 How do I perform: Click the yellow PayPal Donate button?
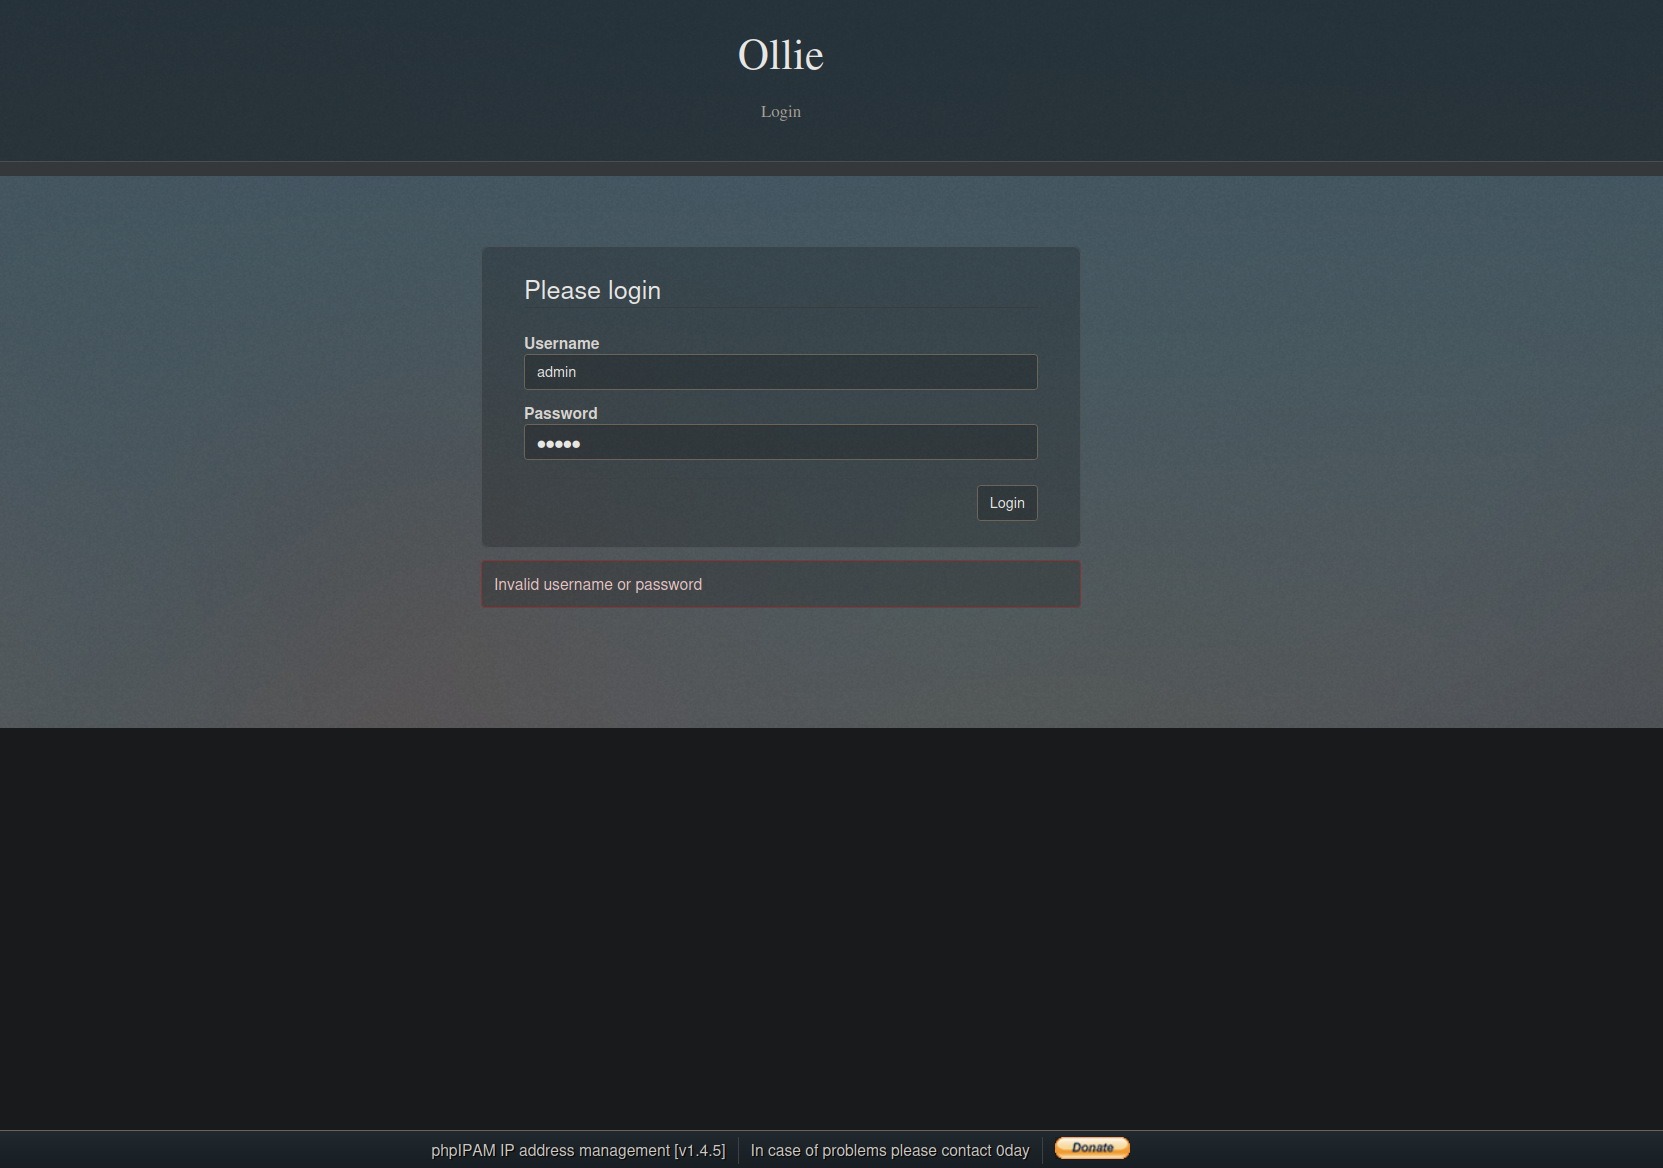pyautogui.click(x=1092, y=1148)
